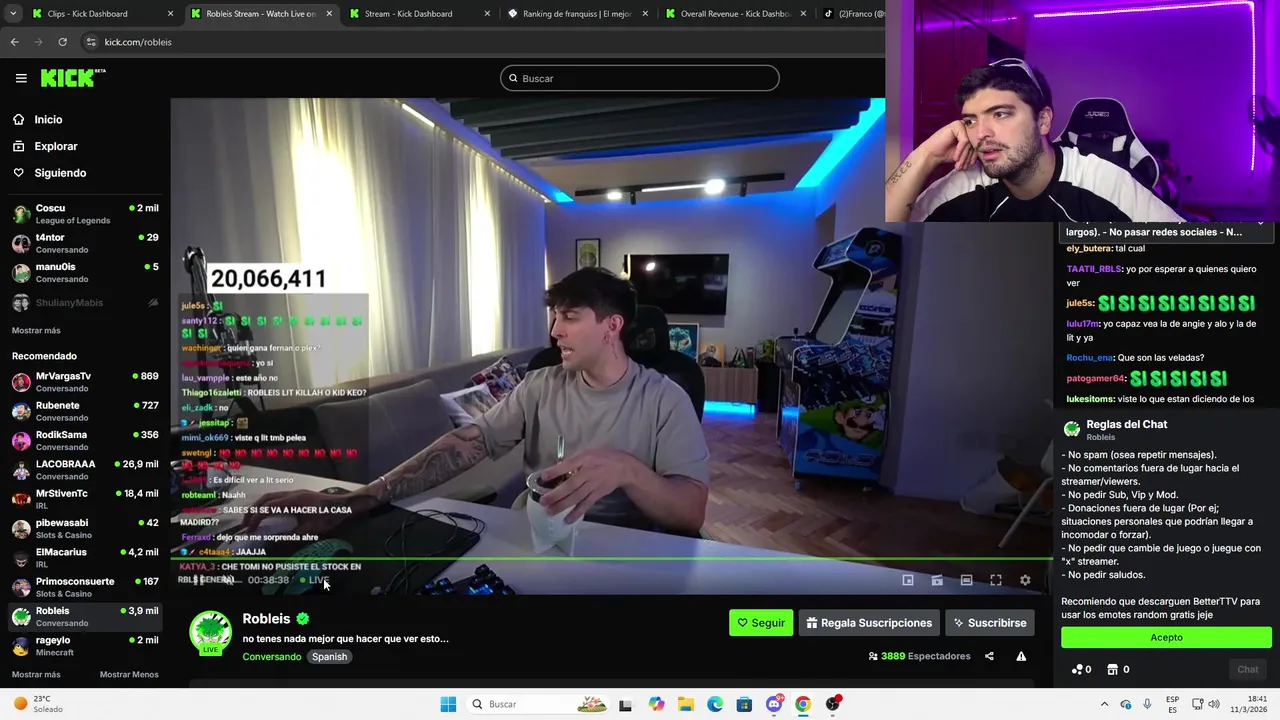Image resolution: width=1280 pixels, height=720 pixels.
Task: Report stream with warning triangle icon
Action: 1021,656
